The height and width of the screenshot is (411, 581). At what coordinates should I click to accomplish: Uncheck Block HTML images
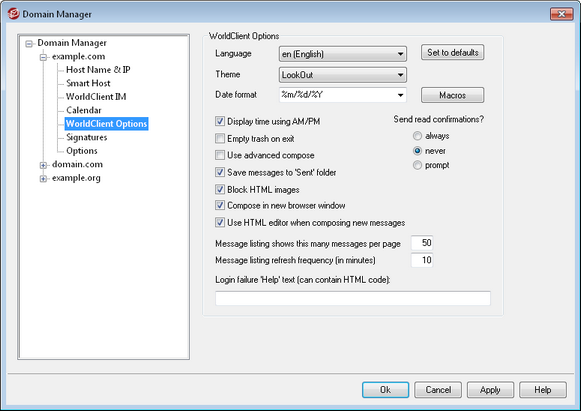tap(220, 189)
